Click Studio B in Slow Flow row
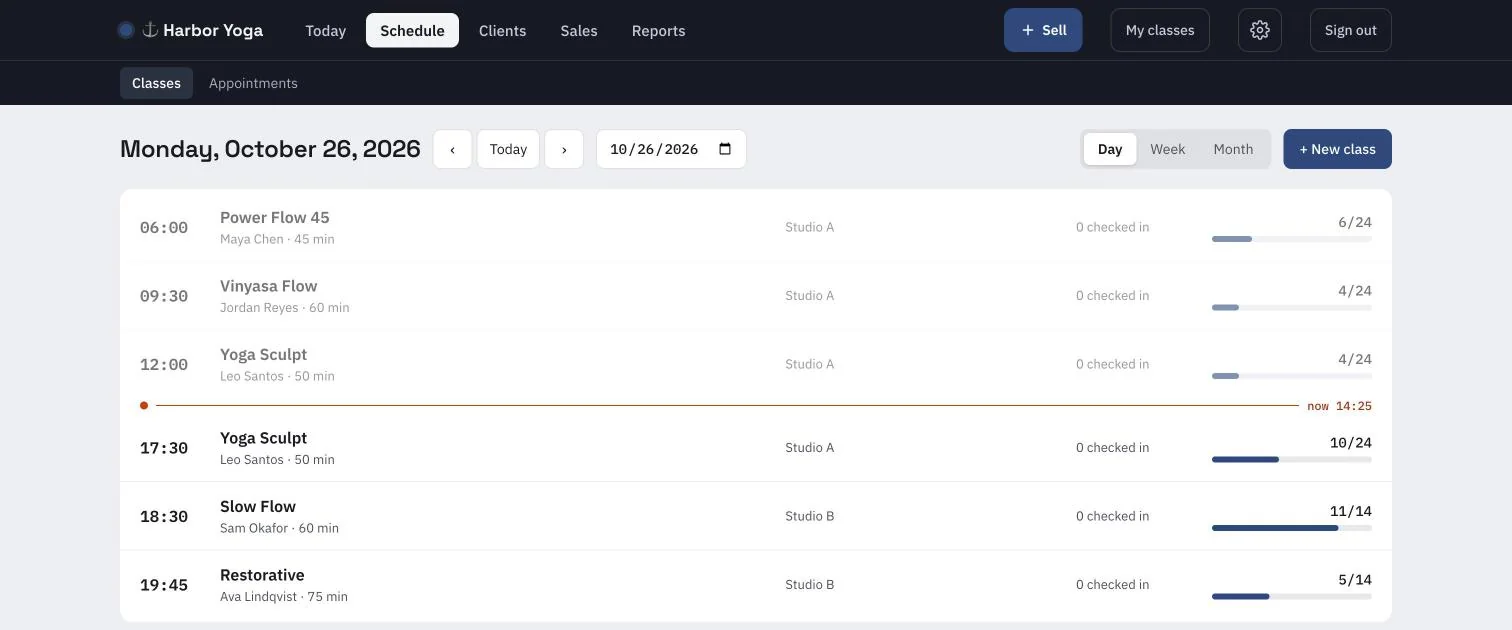This screenshot has height=630, width=1512. tap(810, 516)
